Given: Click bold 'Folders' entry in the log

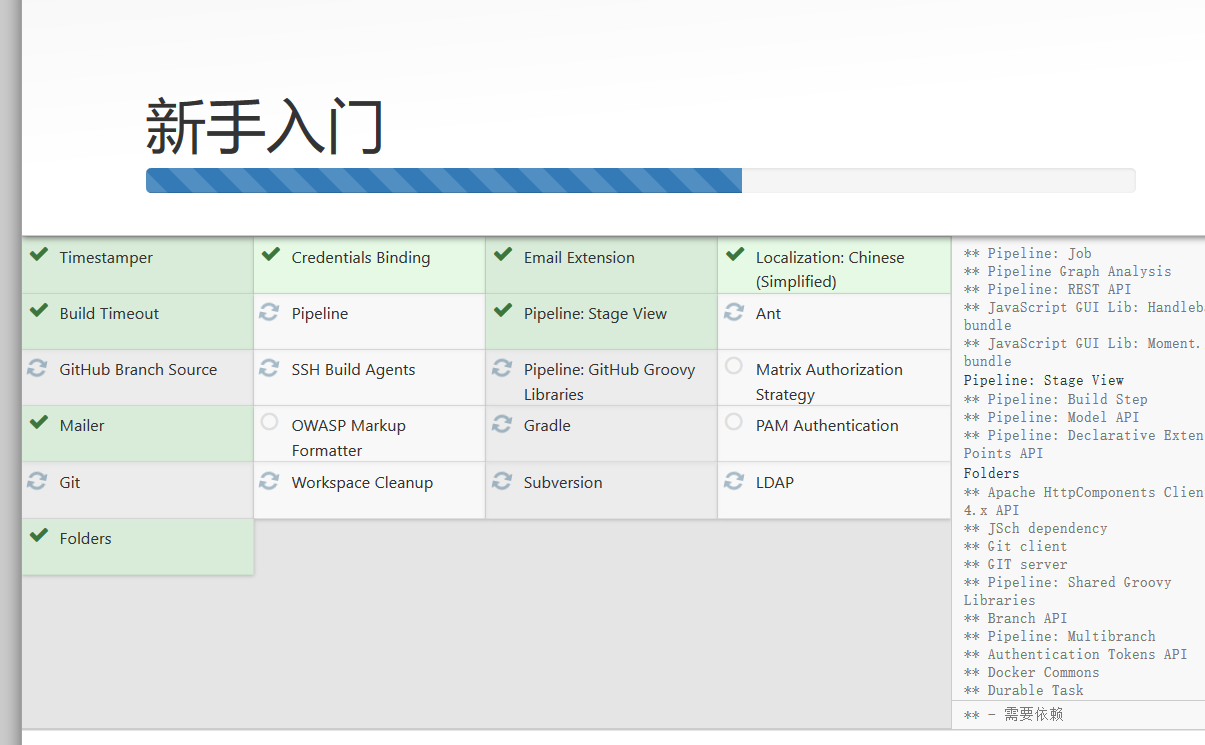Looking at the screenshot, I should pos(992,474).
